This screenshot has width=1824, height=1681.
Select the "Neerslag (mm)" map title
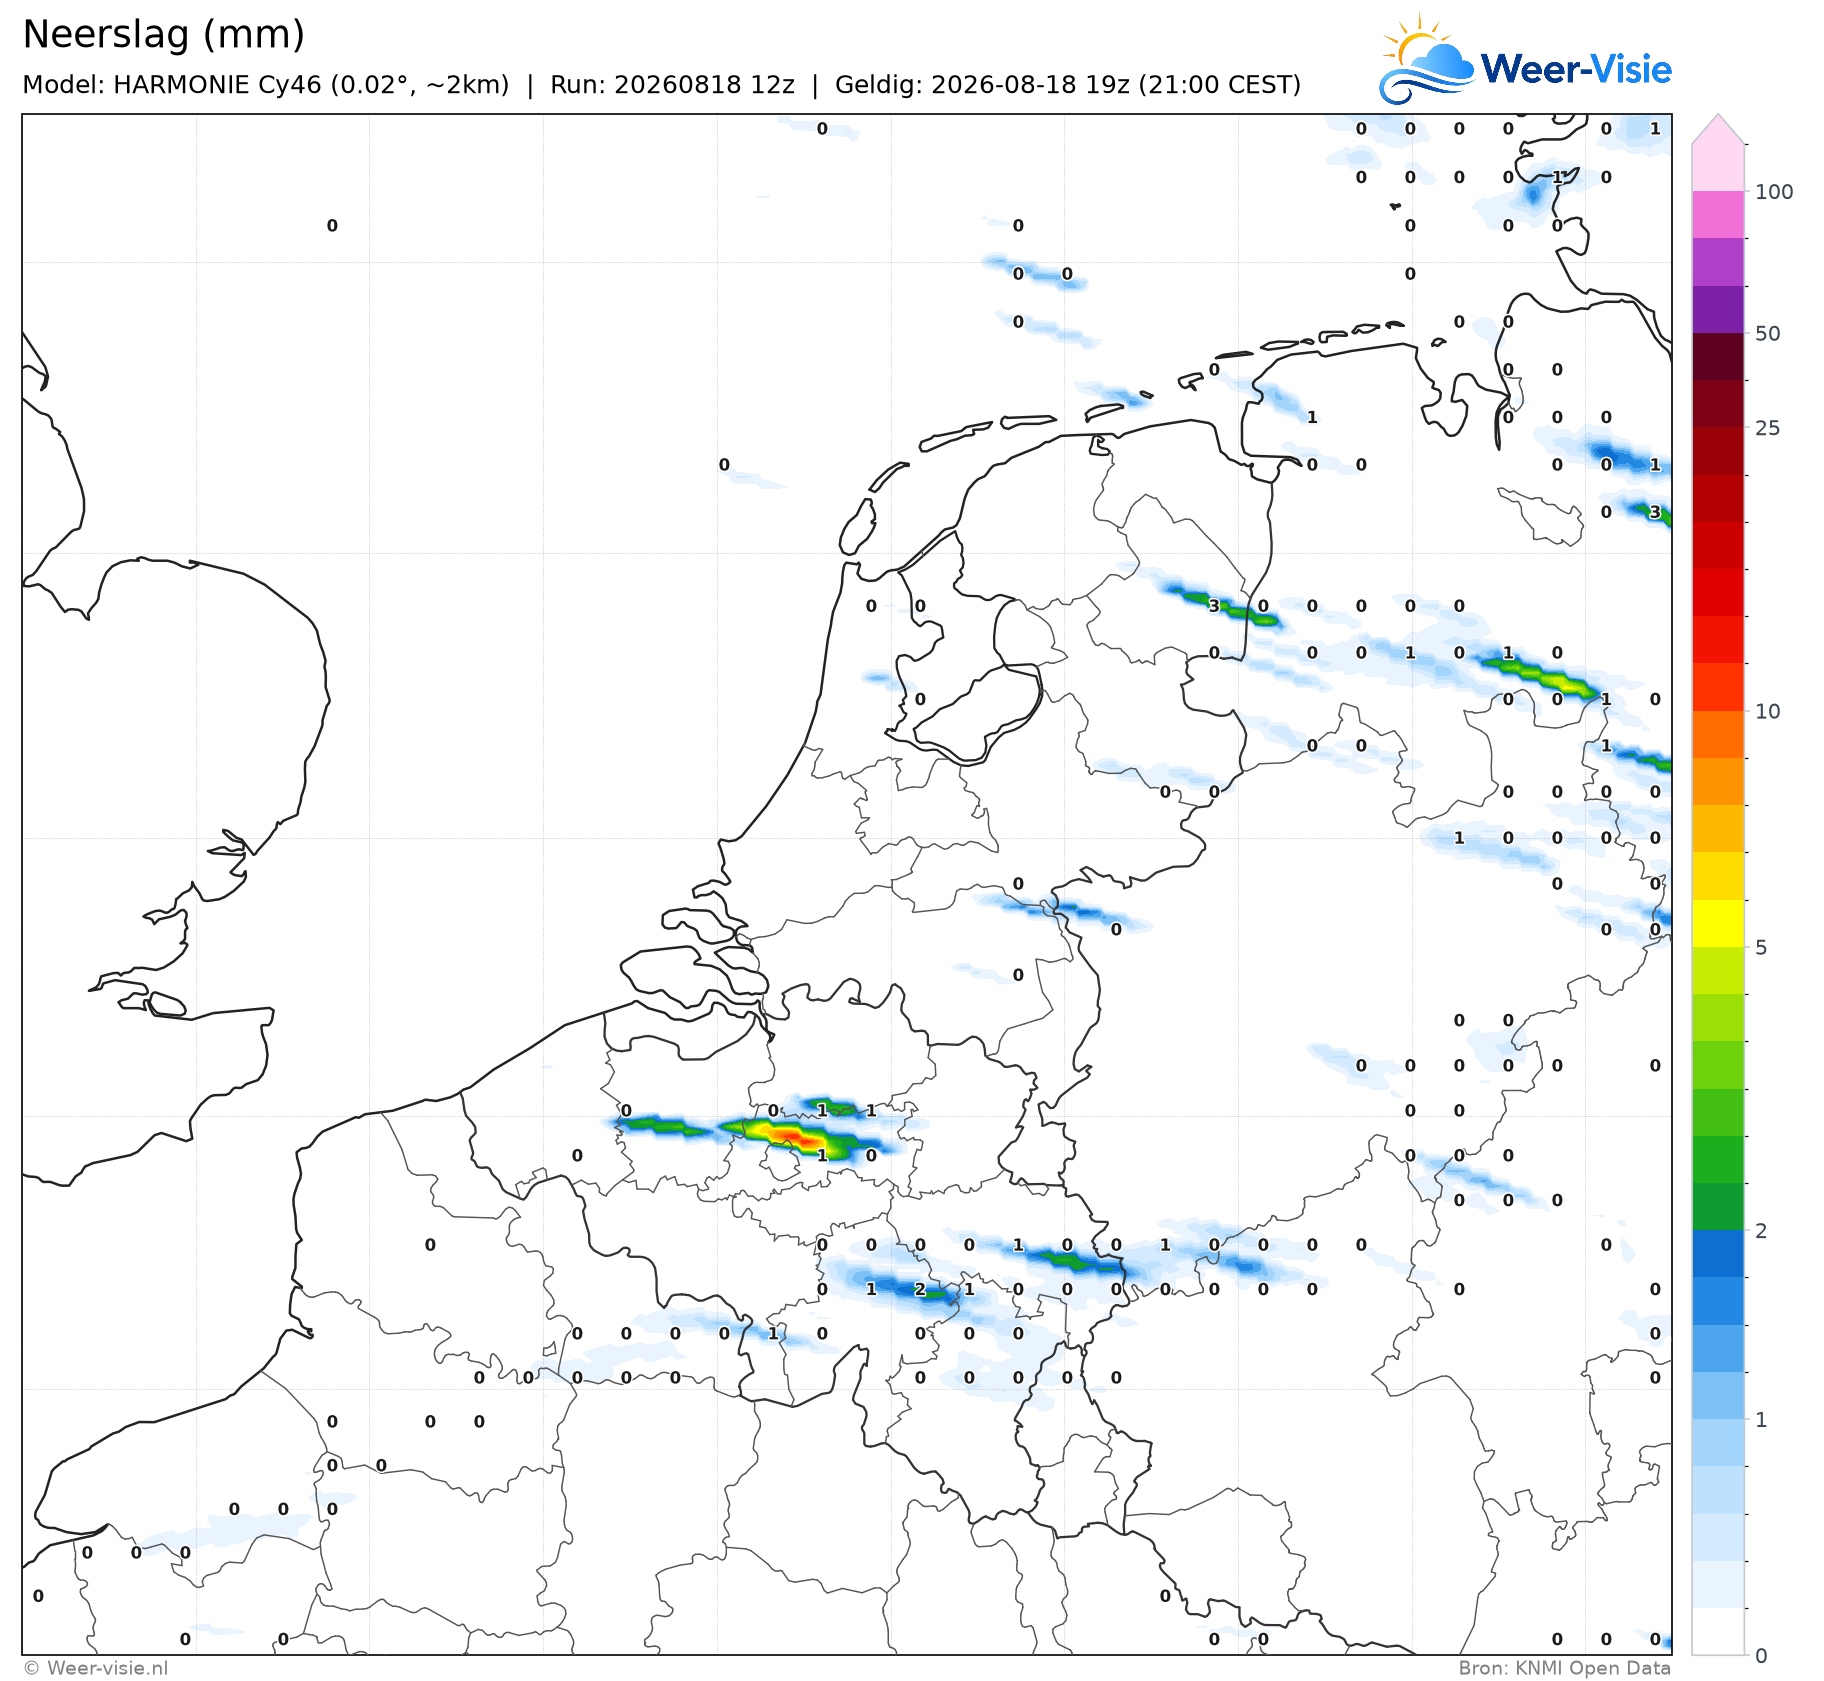163,35
